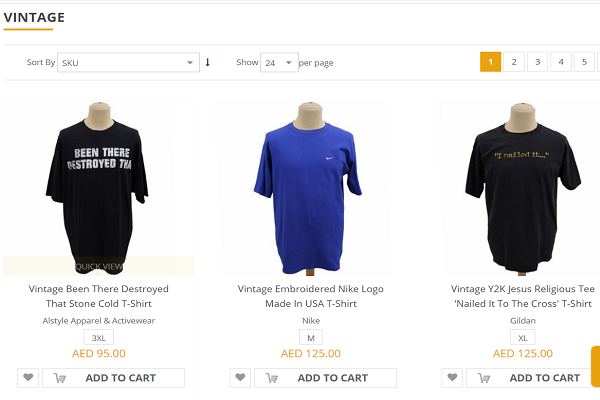Go to page 3 of results
This screenshot has height=400, width=600.
coord(537,62)
